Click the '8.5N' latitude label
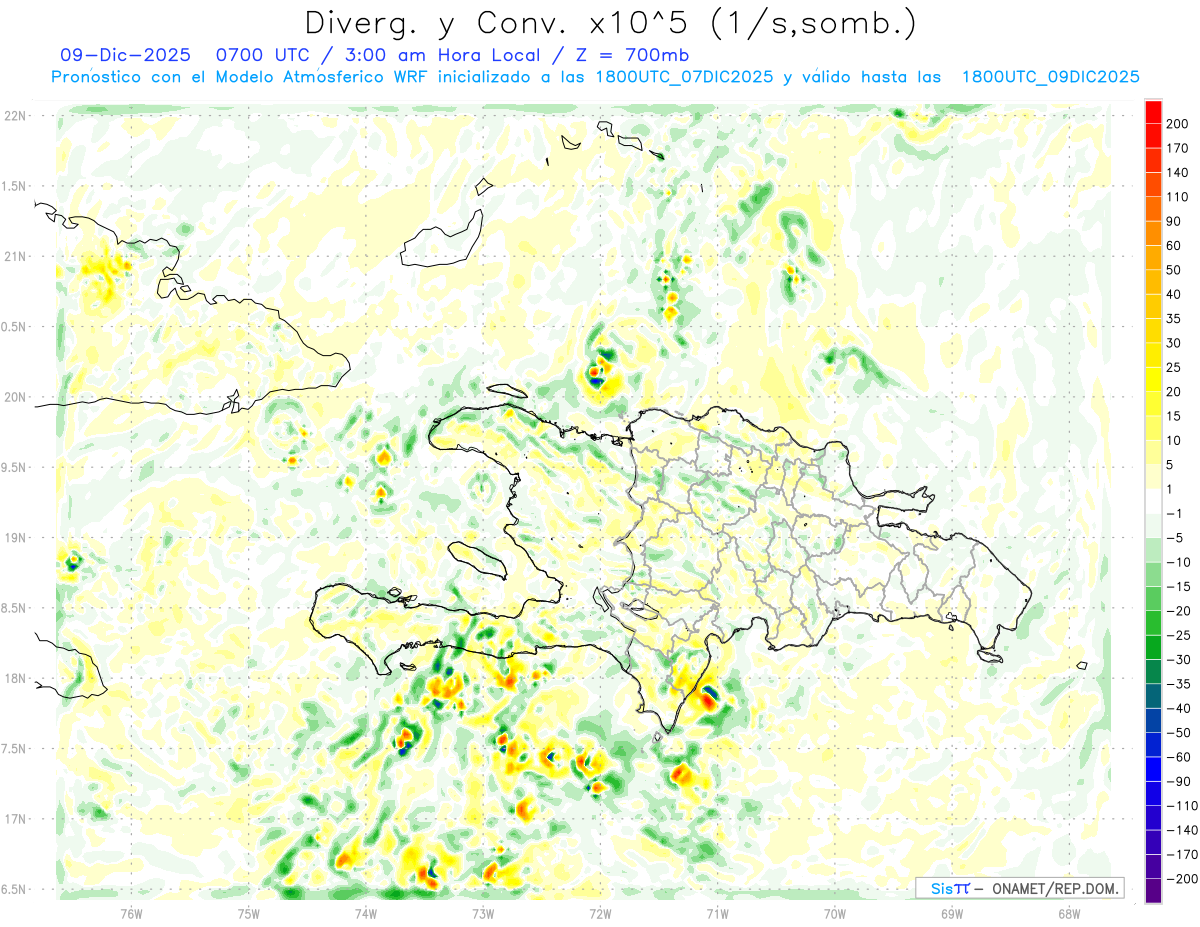1200x927 pixels. click(x=14, y=609)
